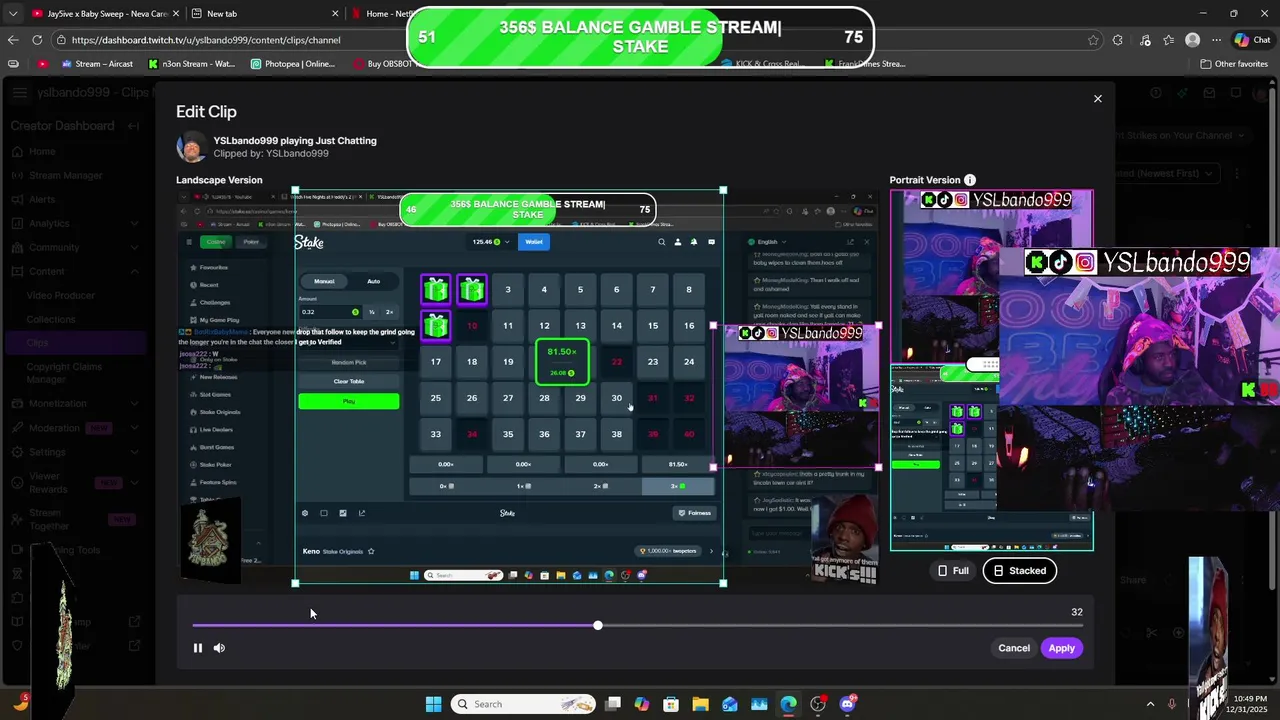Switch to Microsoft Edge in the taskbar
Viewport: 1280px width, 720px height.
[x=789, y=704]
